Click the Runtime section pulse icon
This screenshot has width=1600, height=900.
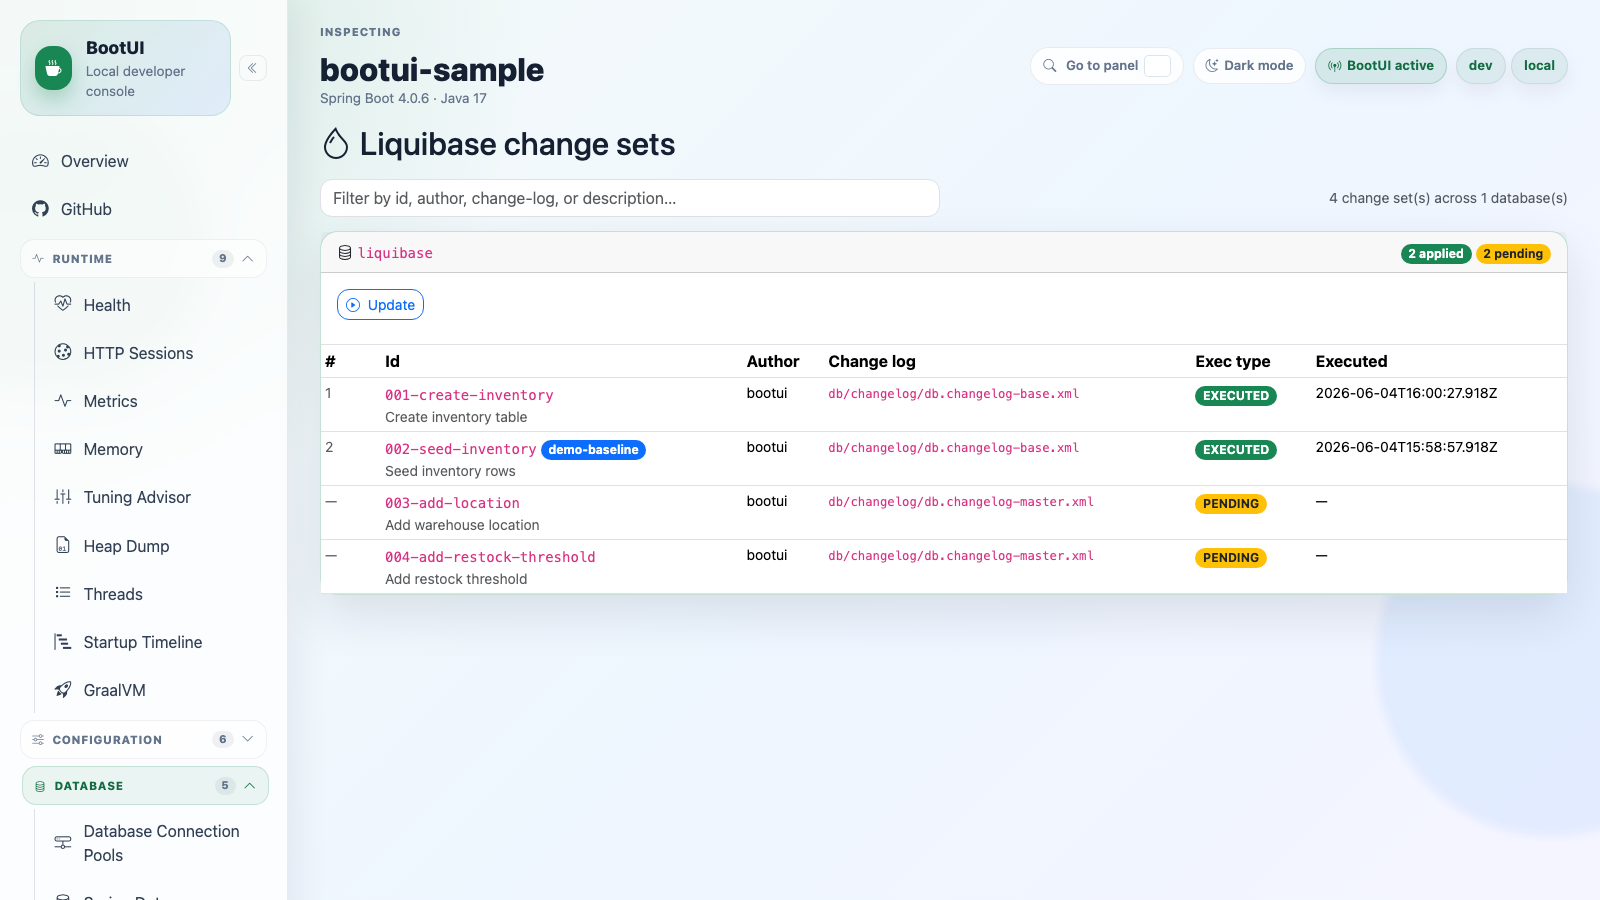point(38,258)
